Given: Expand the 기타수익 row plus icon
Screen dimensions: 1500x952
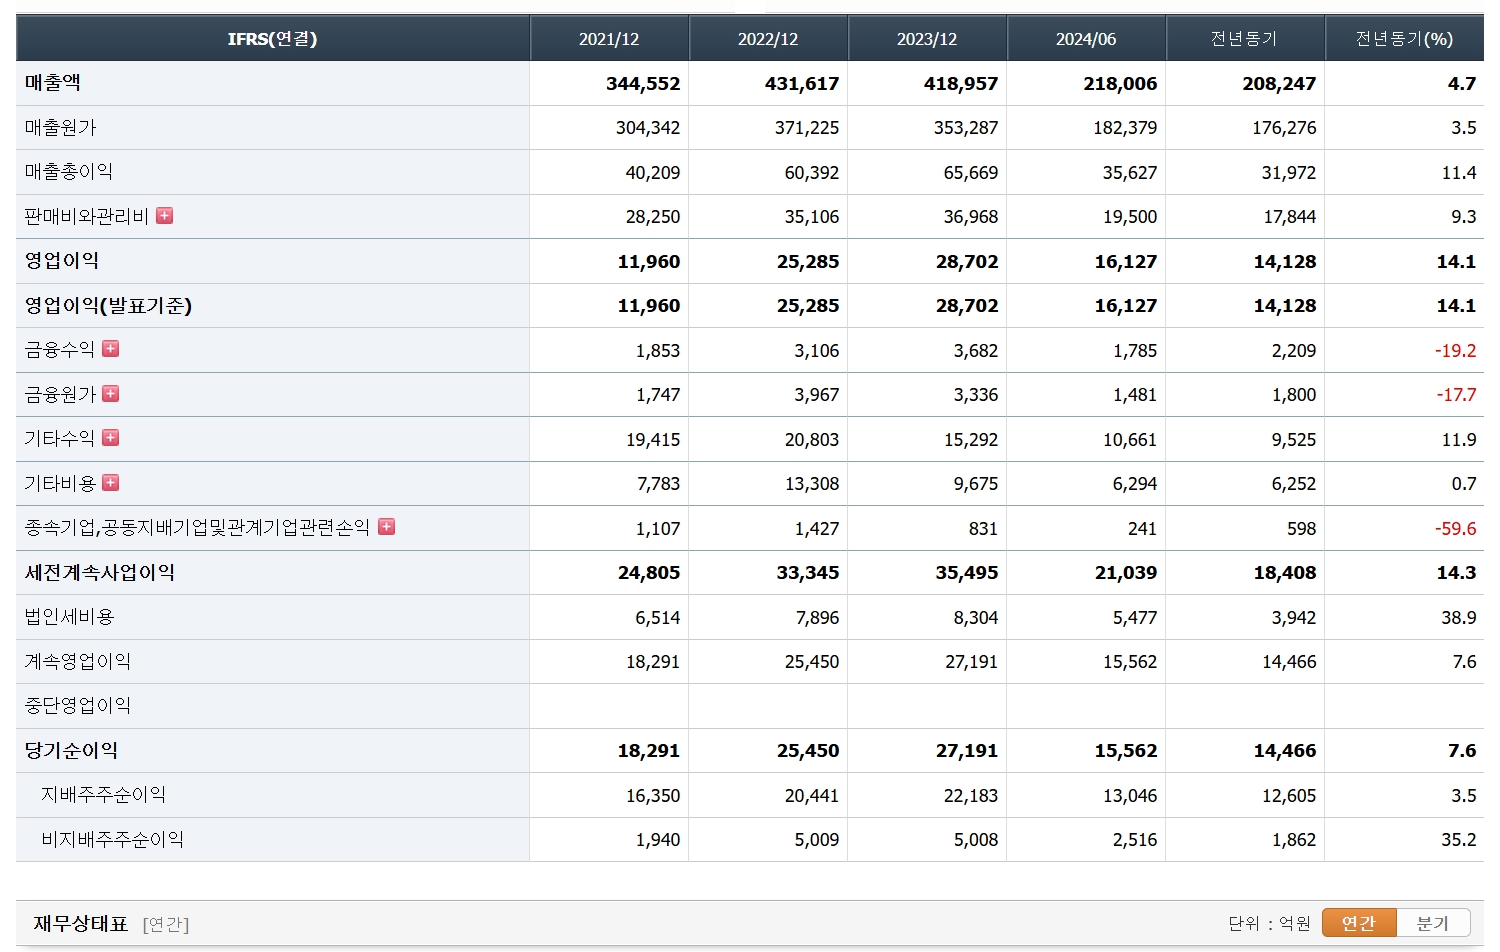Looking at the screenshot, I should [x=111, y=437].
